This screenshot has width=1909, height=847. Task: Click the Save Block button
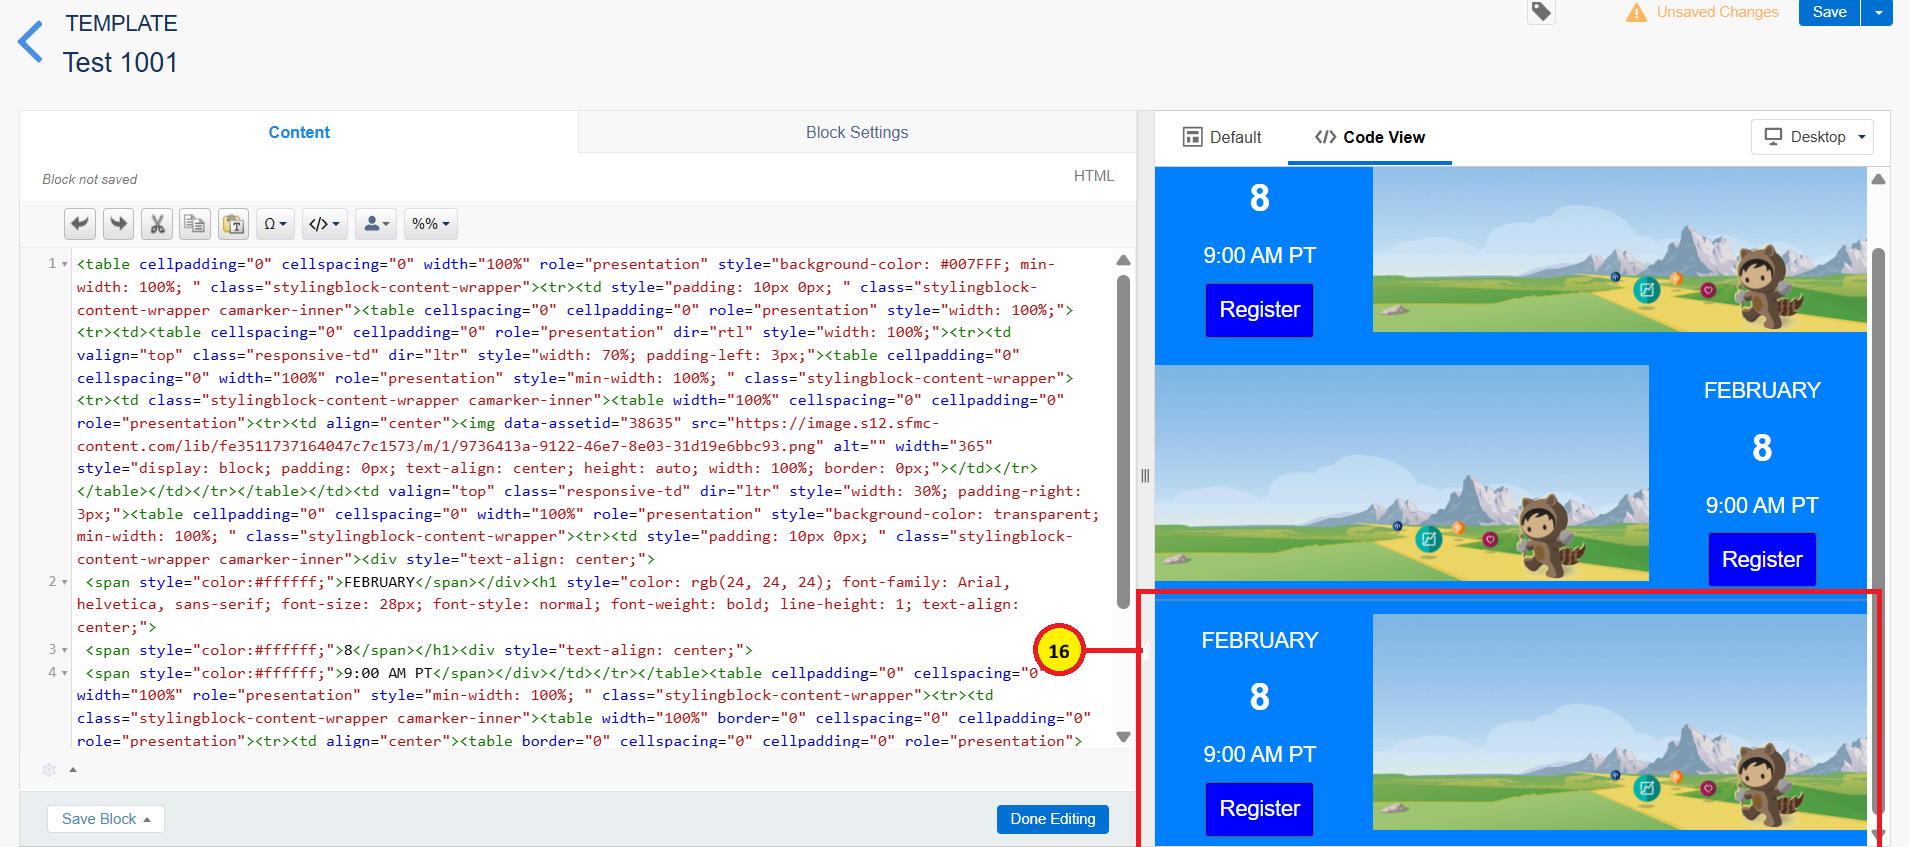coord(105,819)
